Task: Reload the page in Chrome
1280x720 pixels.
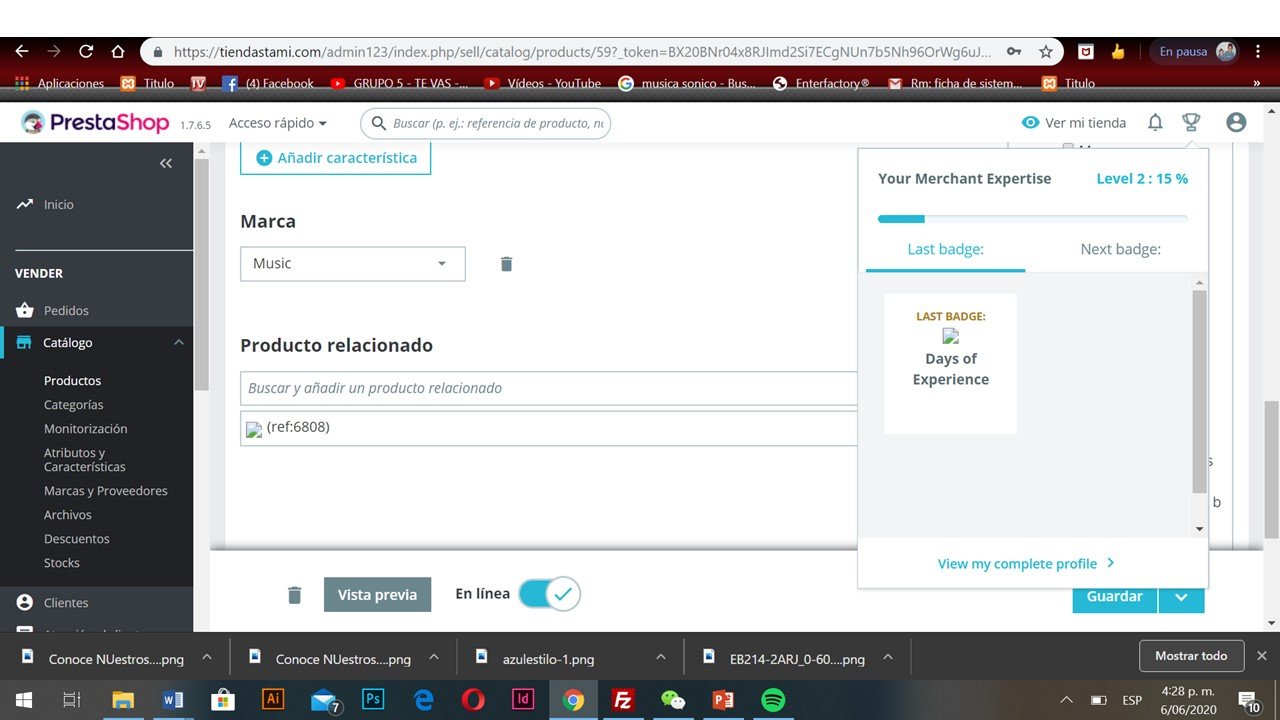Action: click(86, 51)
